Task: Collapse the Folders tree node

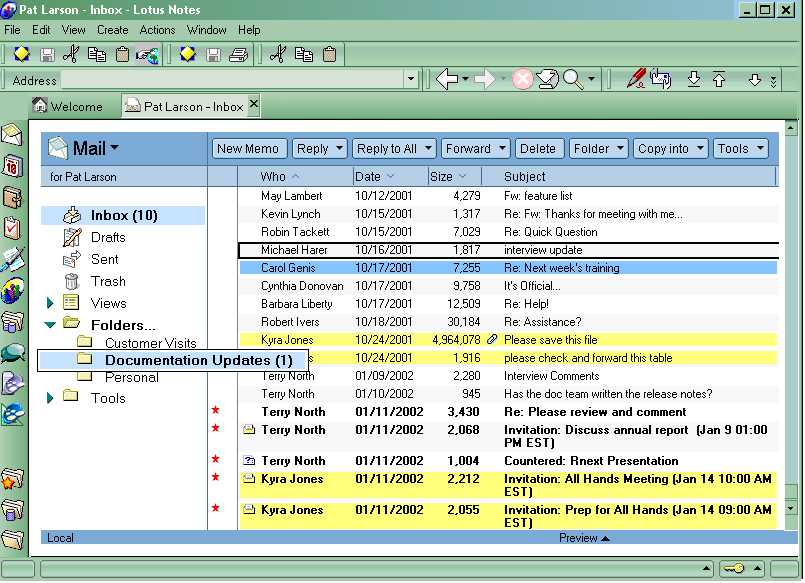Action: tap(50, 324)
